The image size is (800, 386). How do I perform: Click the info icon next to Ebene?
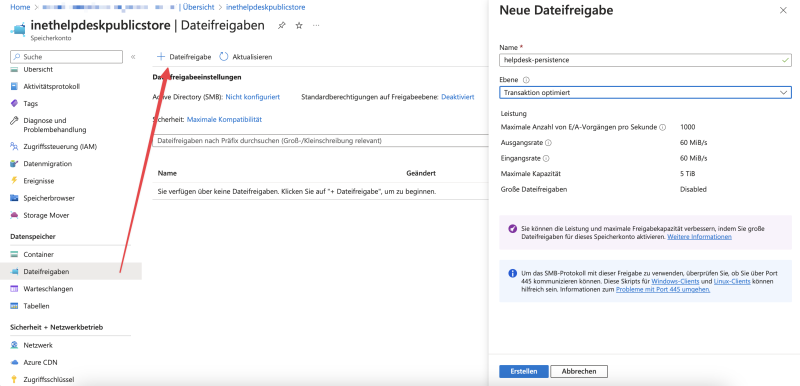(x=527, y=80)
